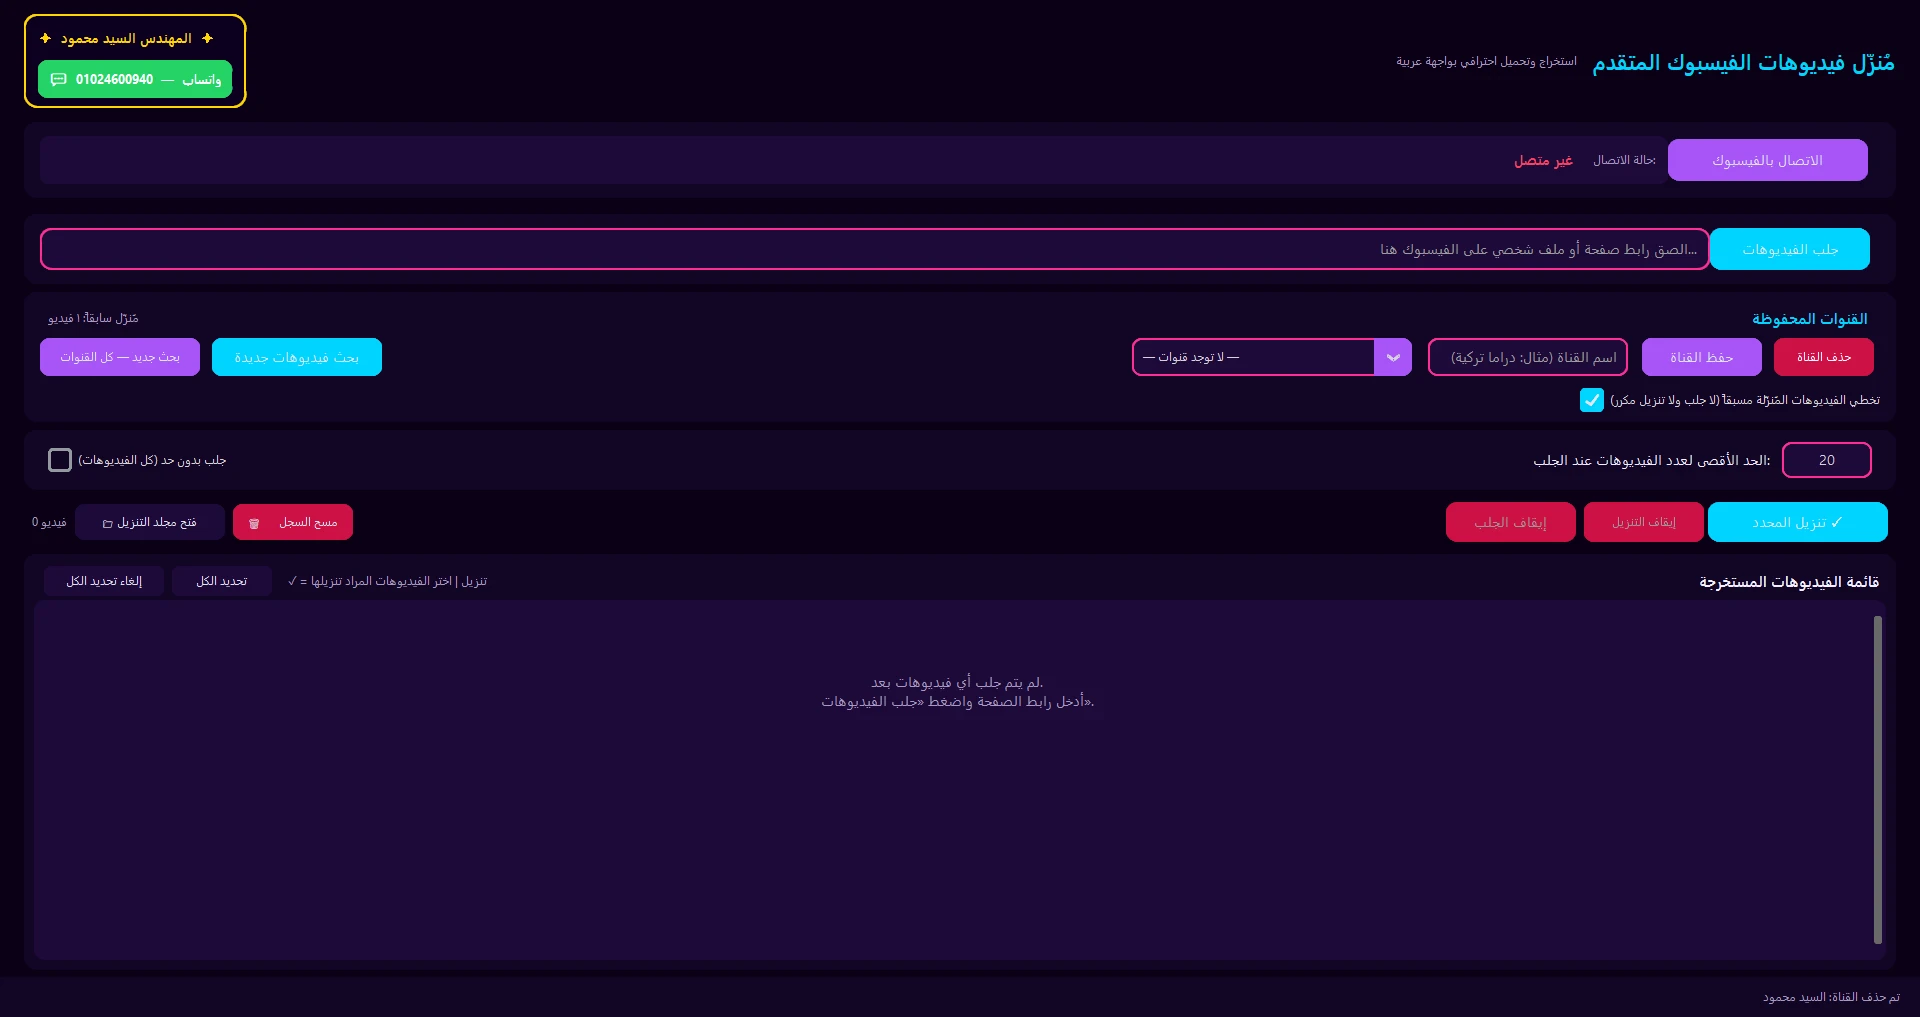Screen dimensions: 1920x1017
Task: Select the — لا توجد قنوات — combo box
Action: 1272,357
